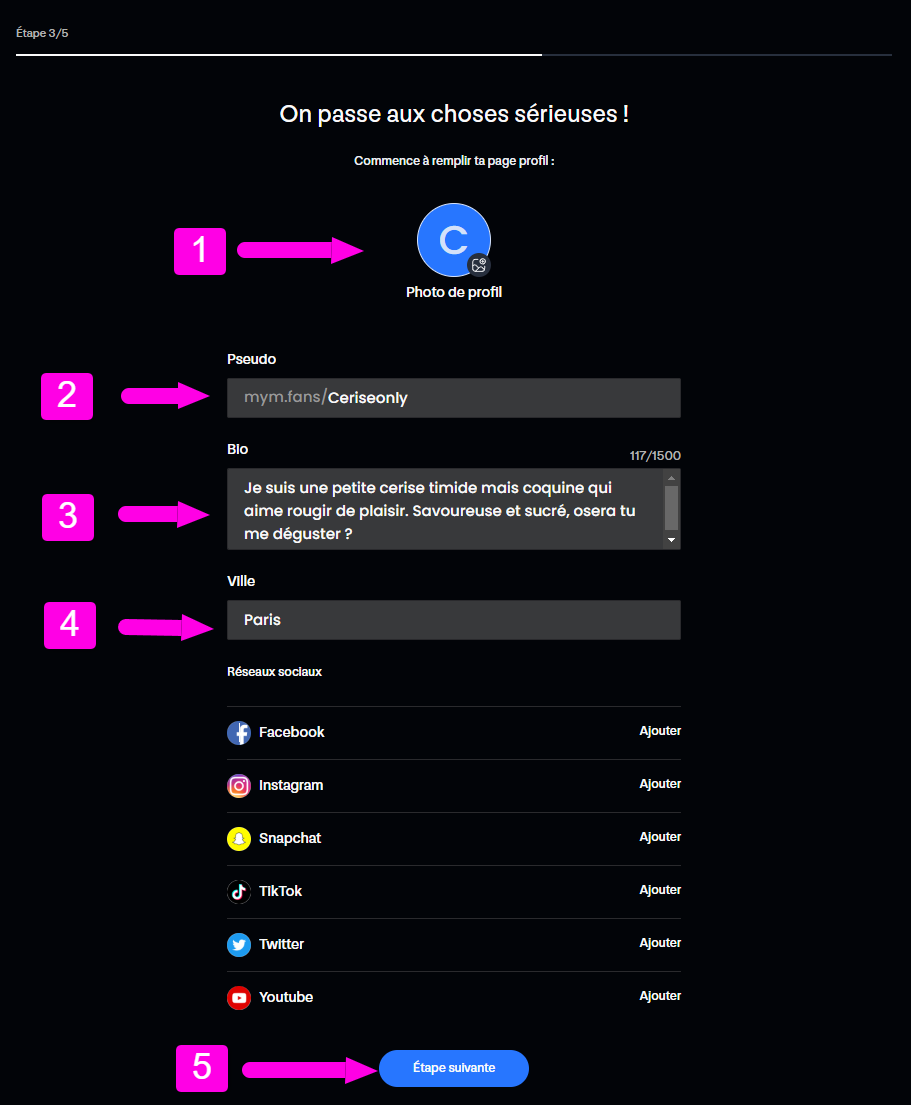Image resolution: width=911 pixels, height=1105 pixels.
Task: Add a Facebook account via Ajouter
Action: [x=660, y=731]
